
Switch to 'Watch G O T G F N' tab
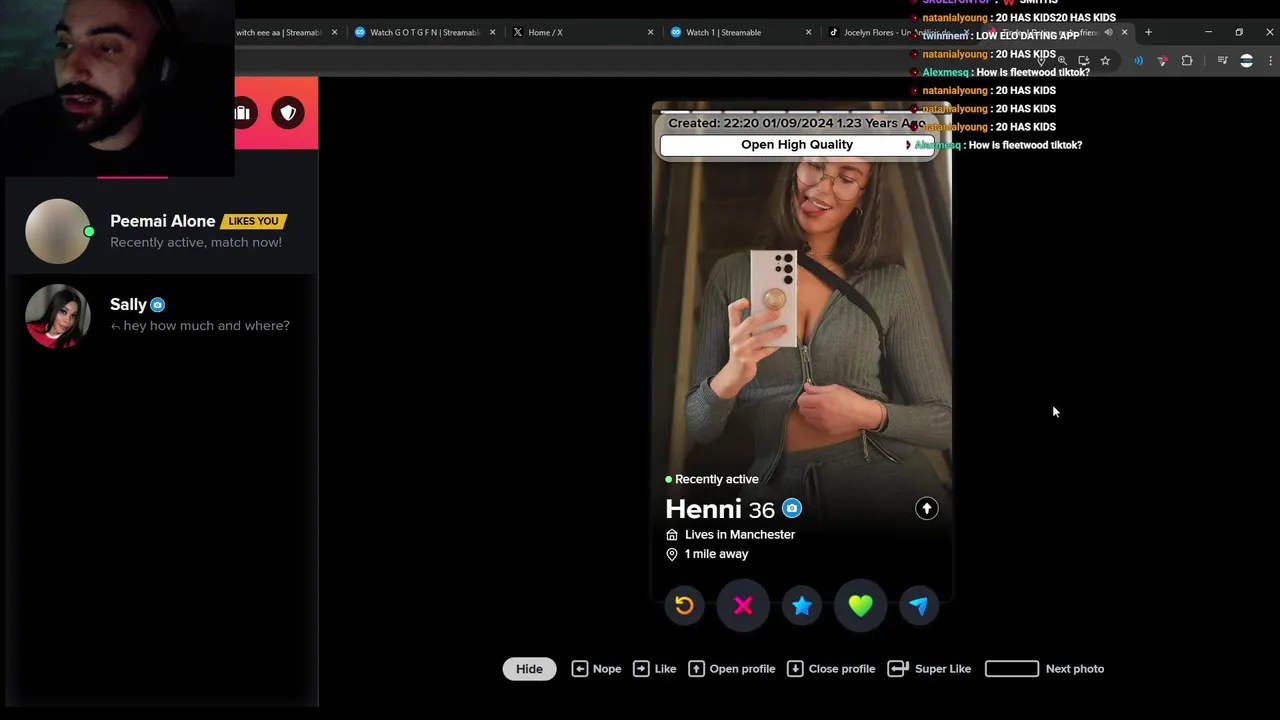coord(425,32)
